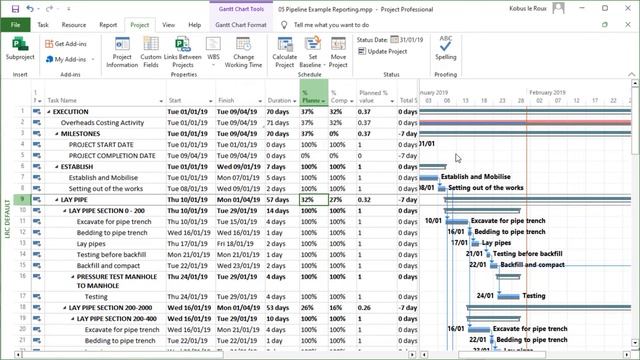This screenshot has width=640, height=360.
Task: Open Start column filter dropdown
Action: (211, 101)
